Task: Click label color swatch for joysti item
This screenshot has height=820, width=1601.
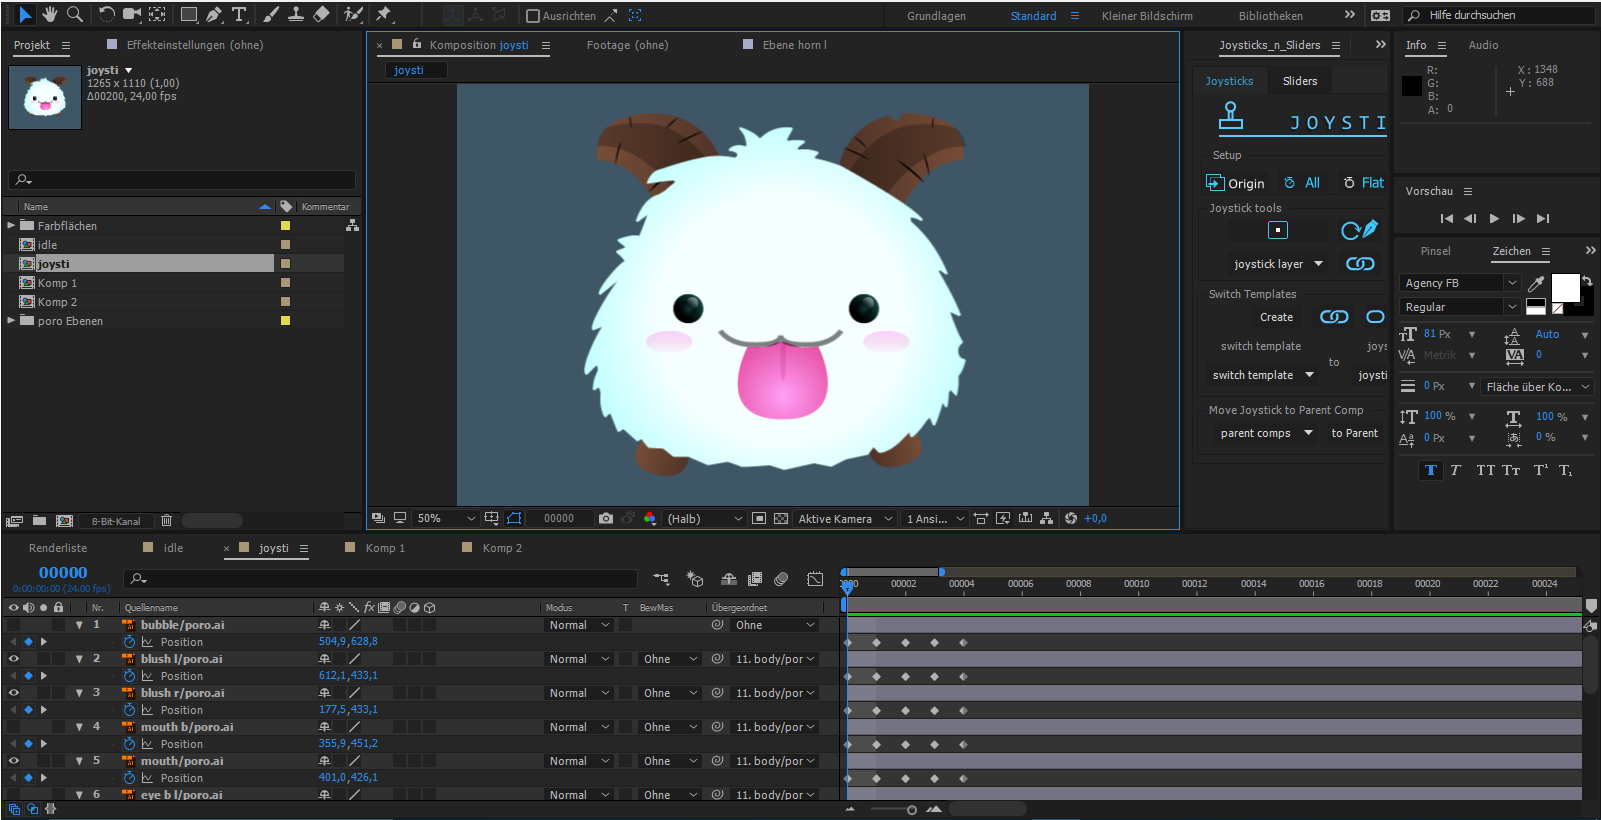Action: point(285,264)
